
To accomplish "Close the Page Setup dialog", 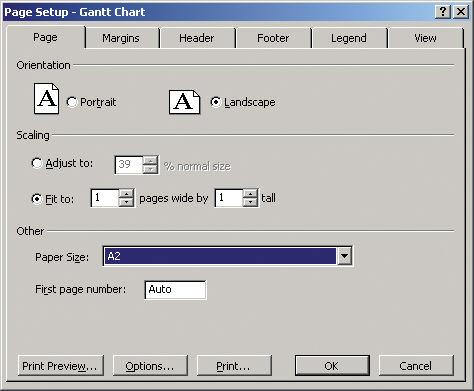I will point(461,12).
